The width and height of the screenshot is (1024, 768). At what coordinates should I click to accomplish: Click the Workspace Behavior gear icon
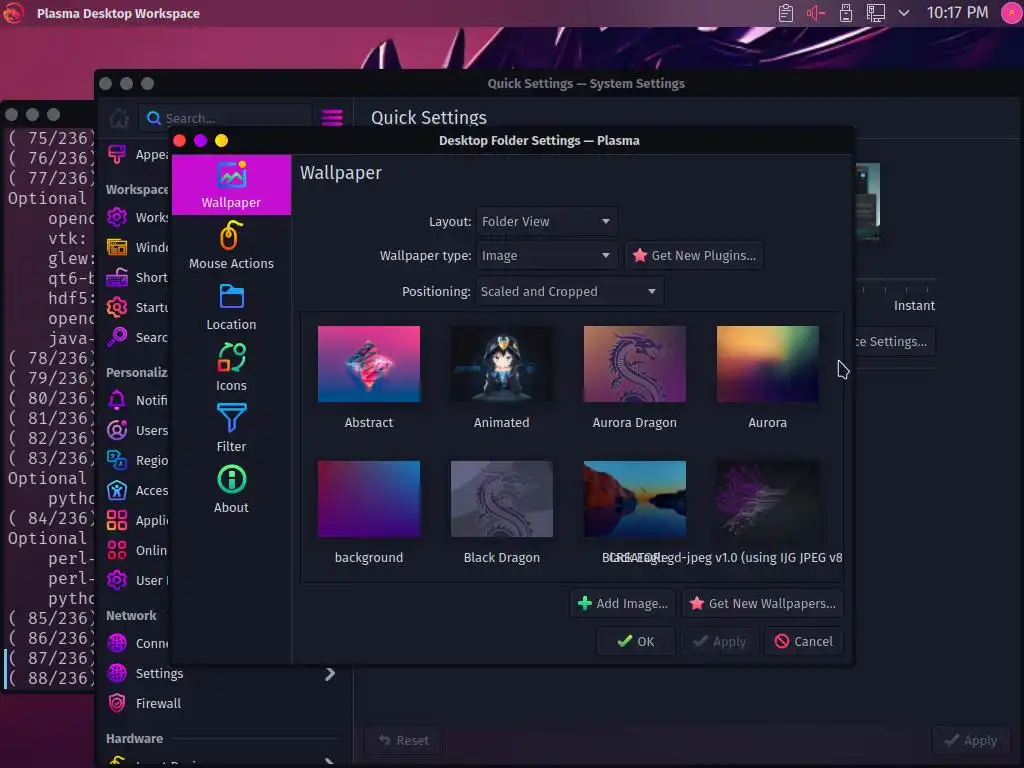(117, 217)
